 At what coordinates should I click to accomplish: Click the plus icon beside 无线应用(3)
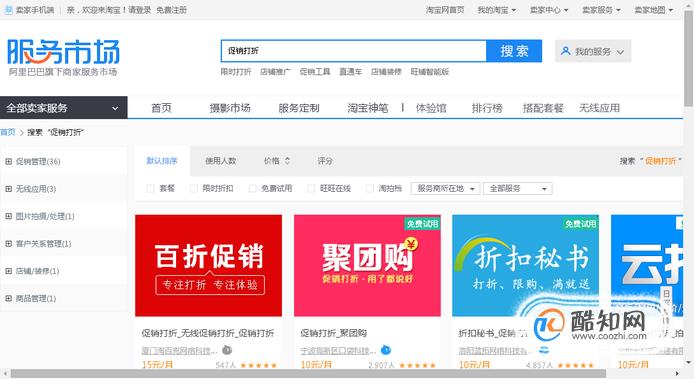pos(8,189)
